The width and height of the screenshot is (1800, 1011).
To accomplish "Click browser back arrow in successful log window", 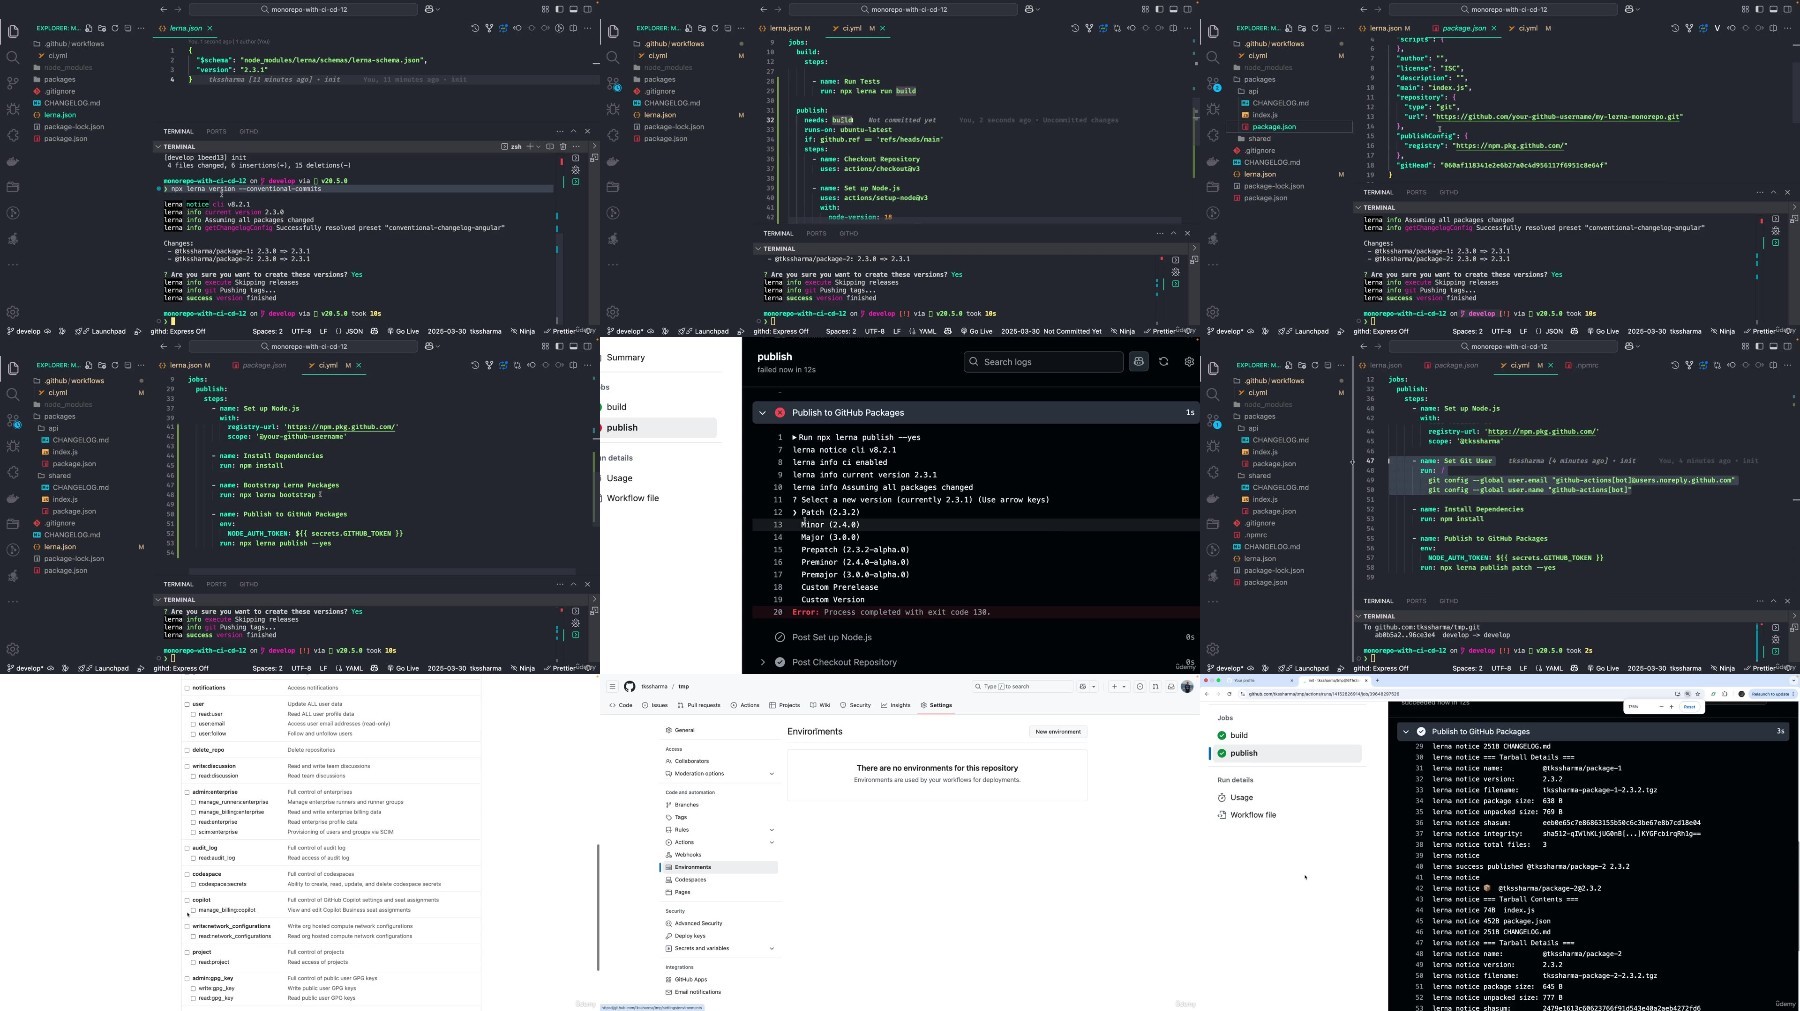I will [x=1207, y=694].
